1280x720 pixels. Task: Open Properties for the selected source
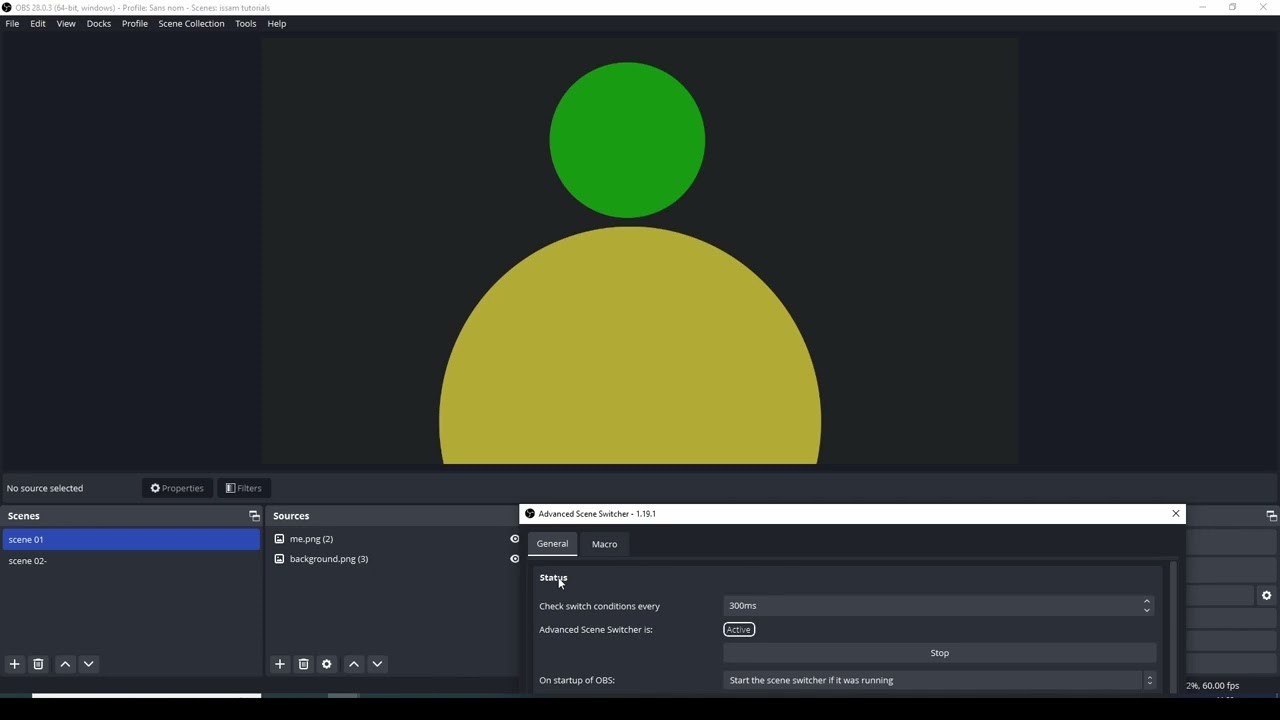pyautogui.click(x=178, y=488)
